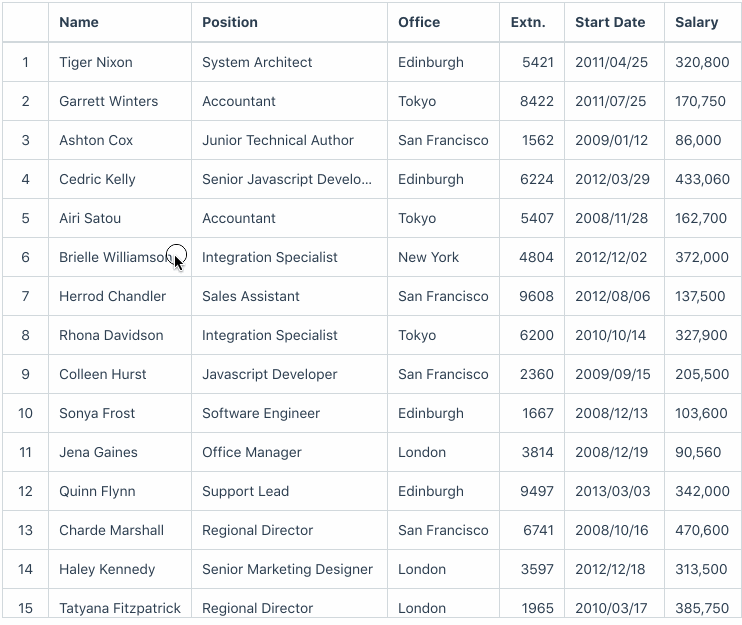This screenshot has width=742, height=625.
Task: Sort by the Start Date header
Action: point(610,22)
